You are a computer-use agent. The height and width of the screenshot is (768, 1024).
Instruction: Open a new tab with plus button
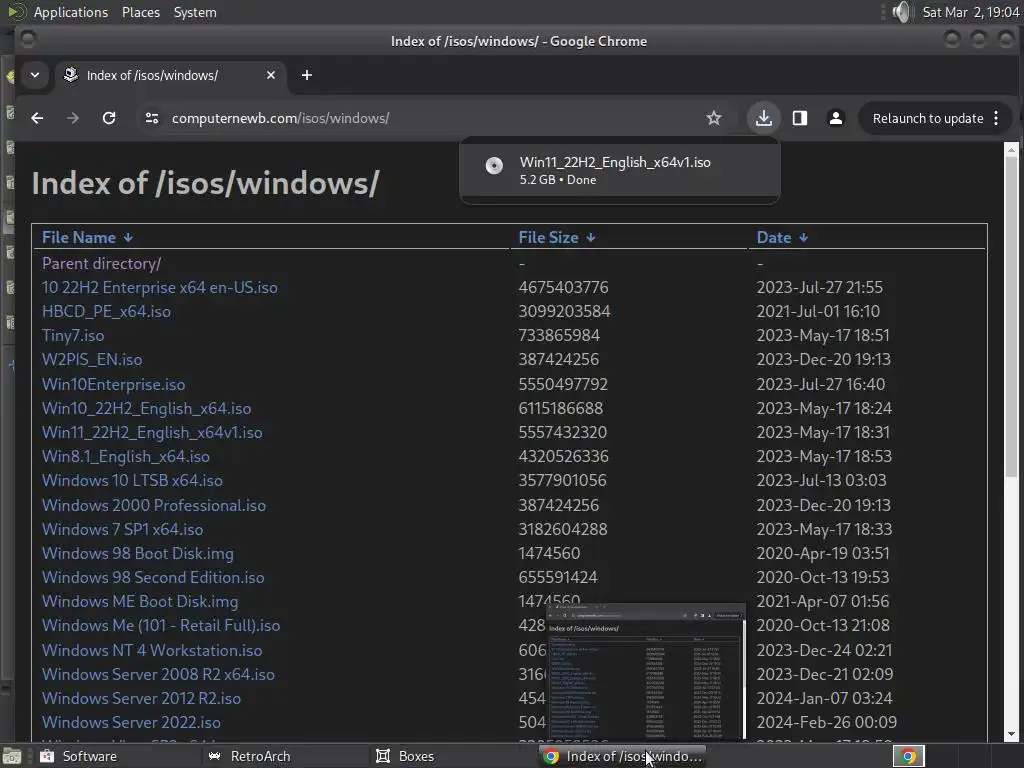(307, 75)
